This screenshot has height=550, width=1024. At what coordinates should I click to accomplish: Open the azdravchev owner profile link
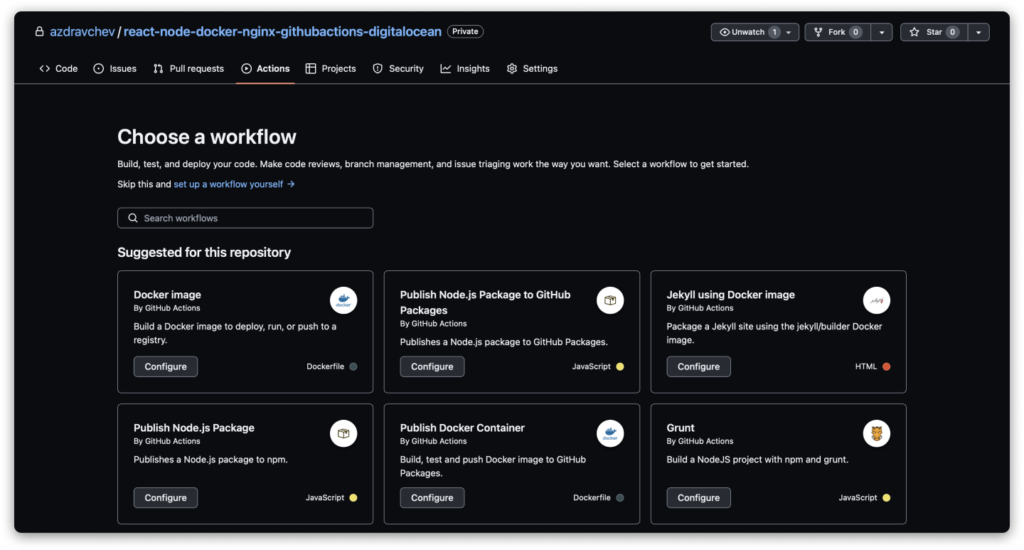pyautogui.click(x=82, y=31)
